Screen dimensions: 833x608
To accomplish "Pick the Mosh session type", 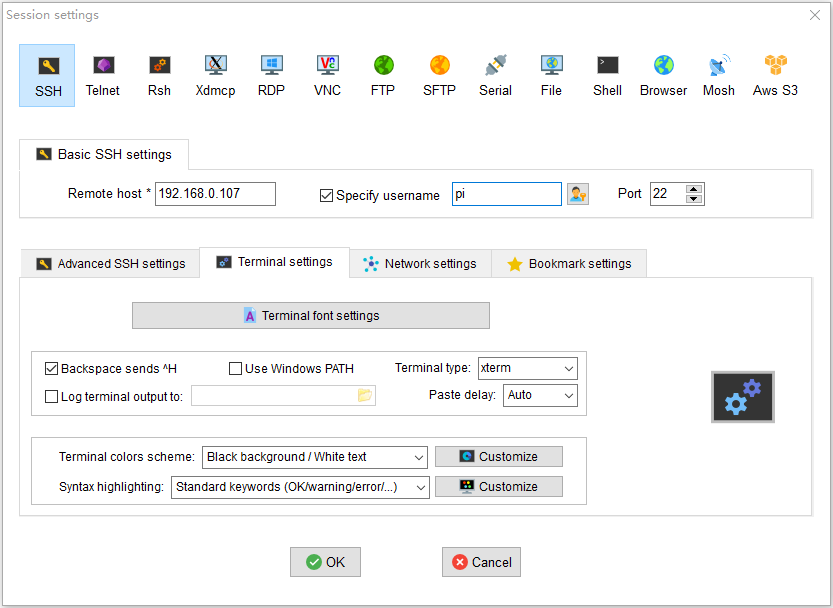I will click(x=719, y=75).
